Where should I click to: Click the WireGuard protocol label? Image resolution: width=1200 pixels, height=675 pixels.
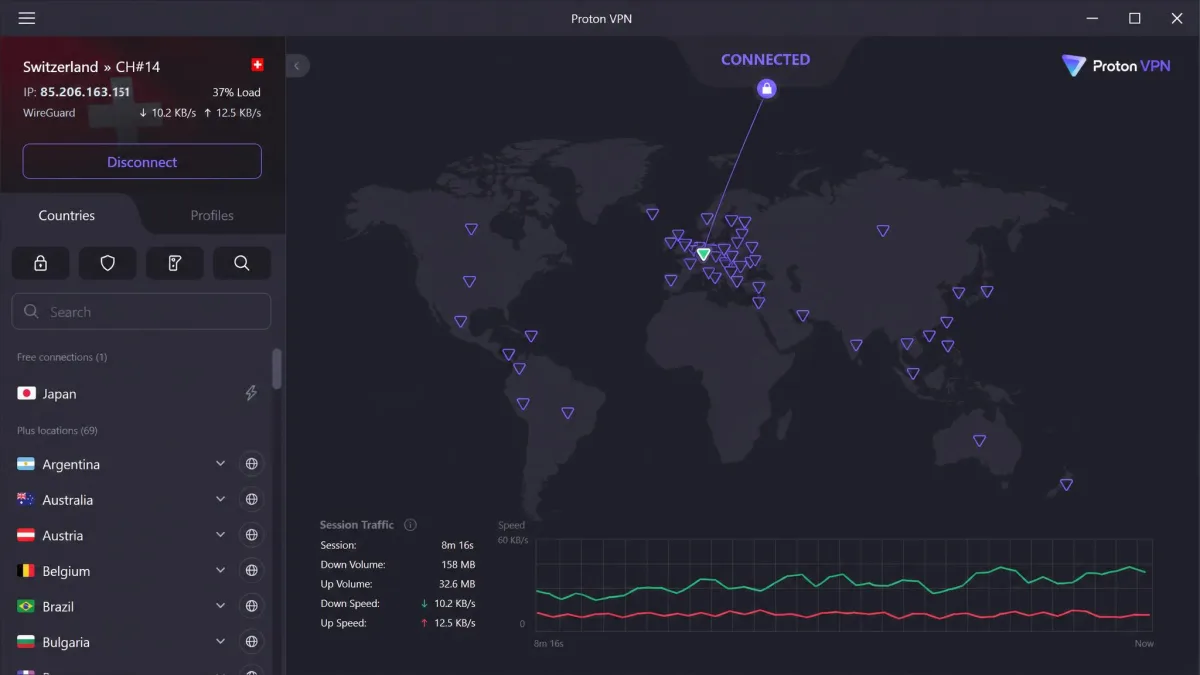click(49, 113)
